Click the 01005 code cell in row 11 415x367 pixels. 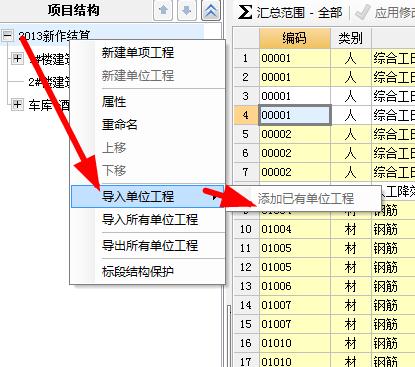(295, 248)
